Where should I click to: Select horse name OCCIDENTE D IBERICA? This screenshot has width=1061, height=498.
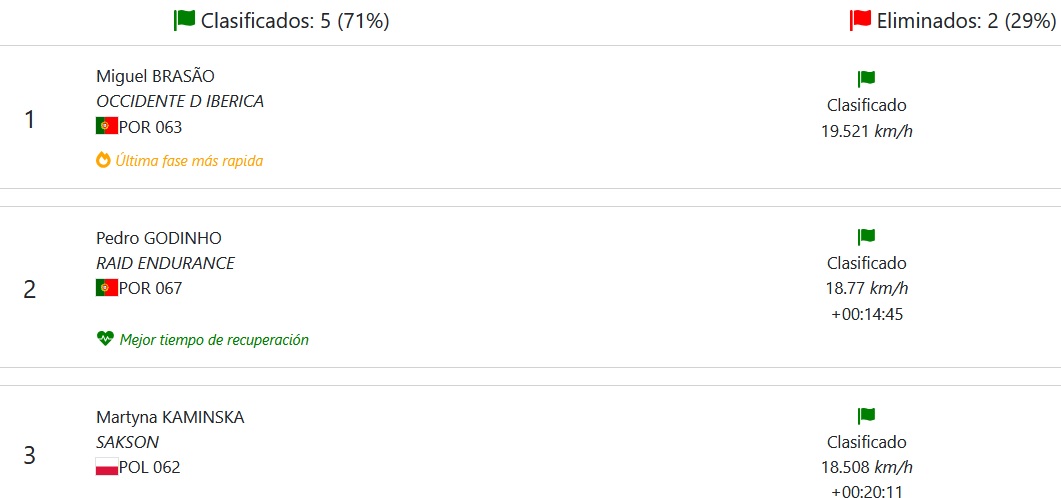pos(180,101)
